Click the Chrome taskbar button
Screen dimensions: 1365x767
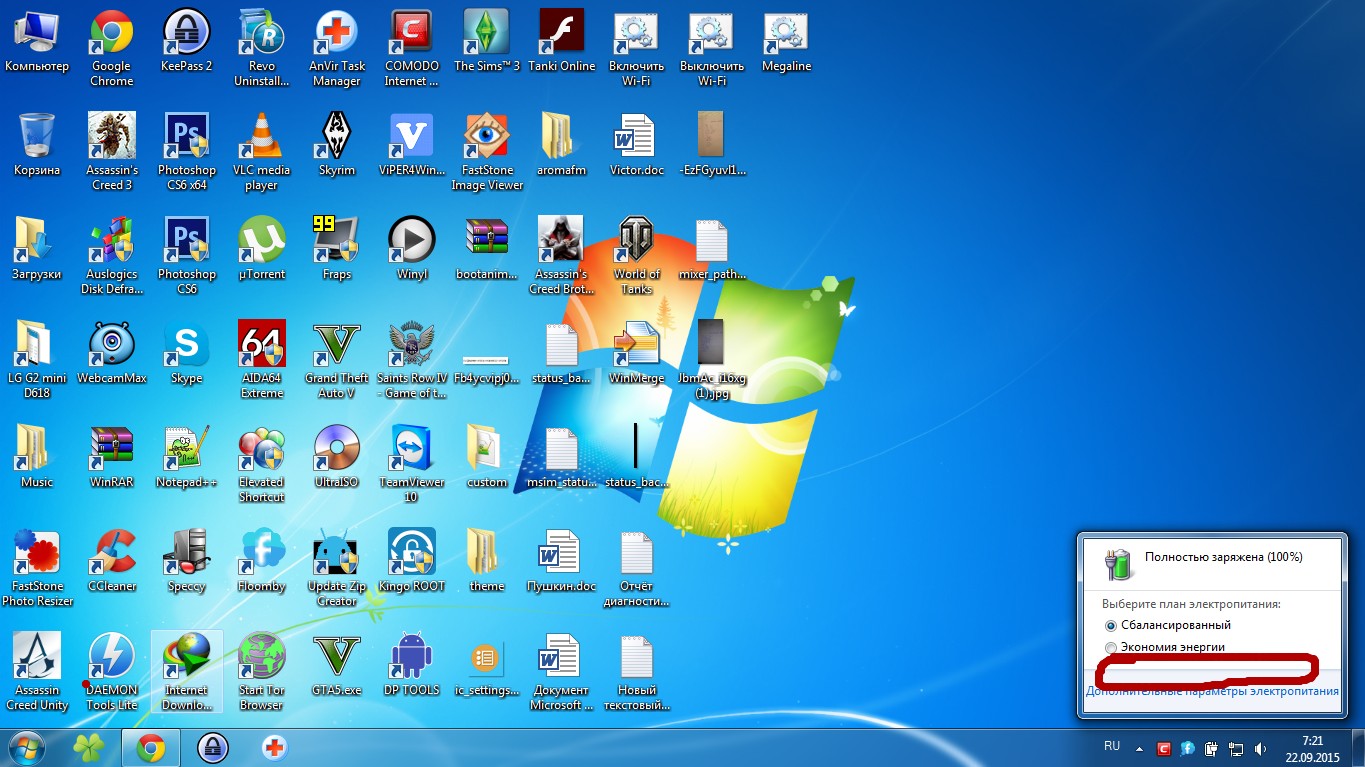[x=151, y=747]
